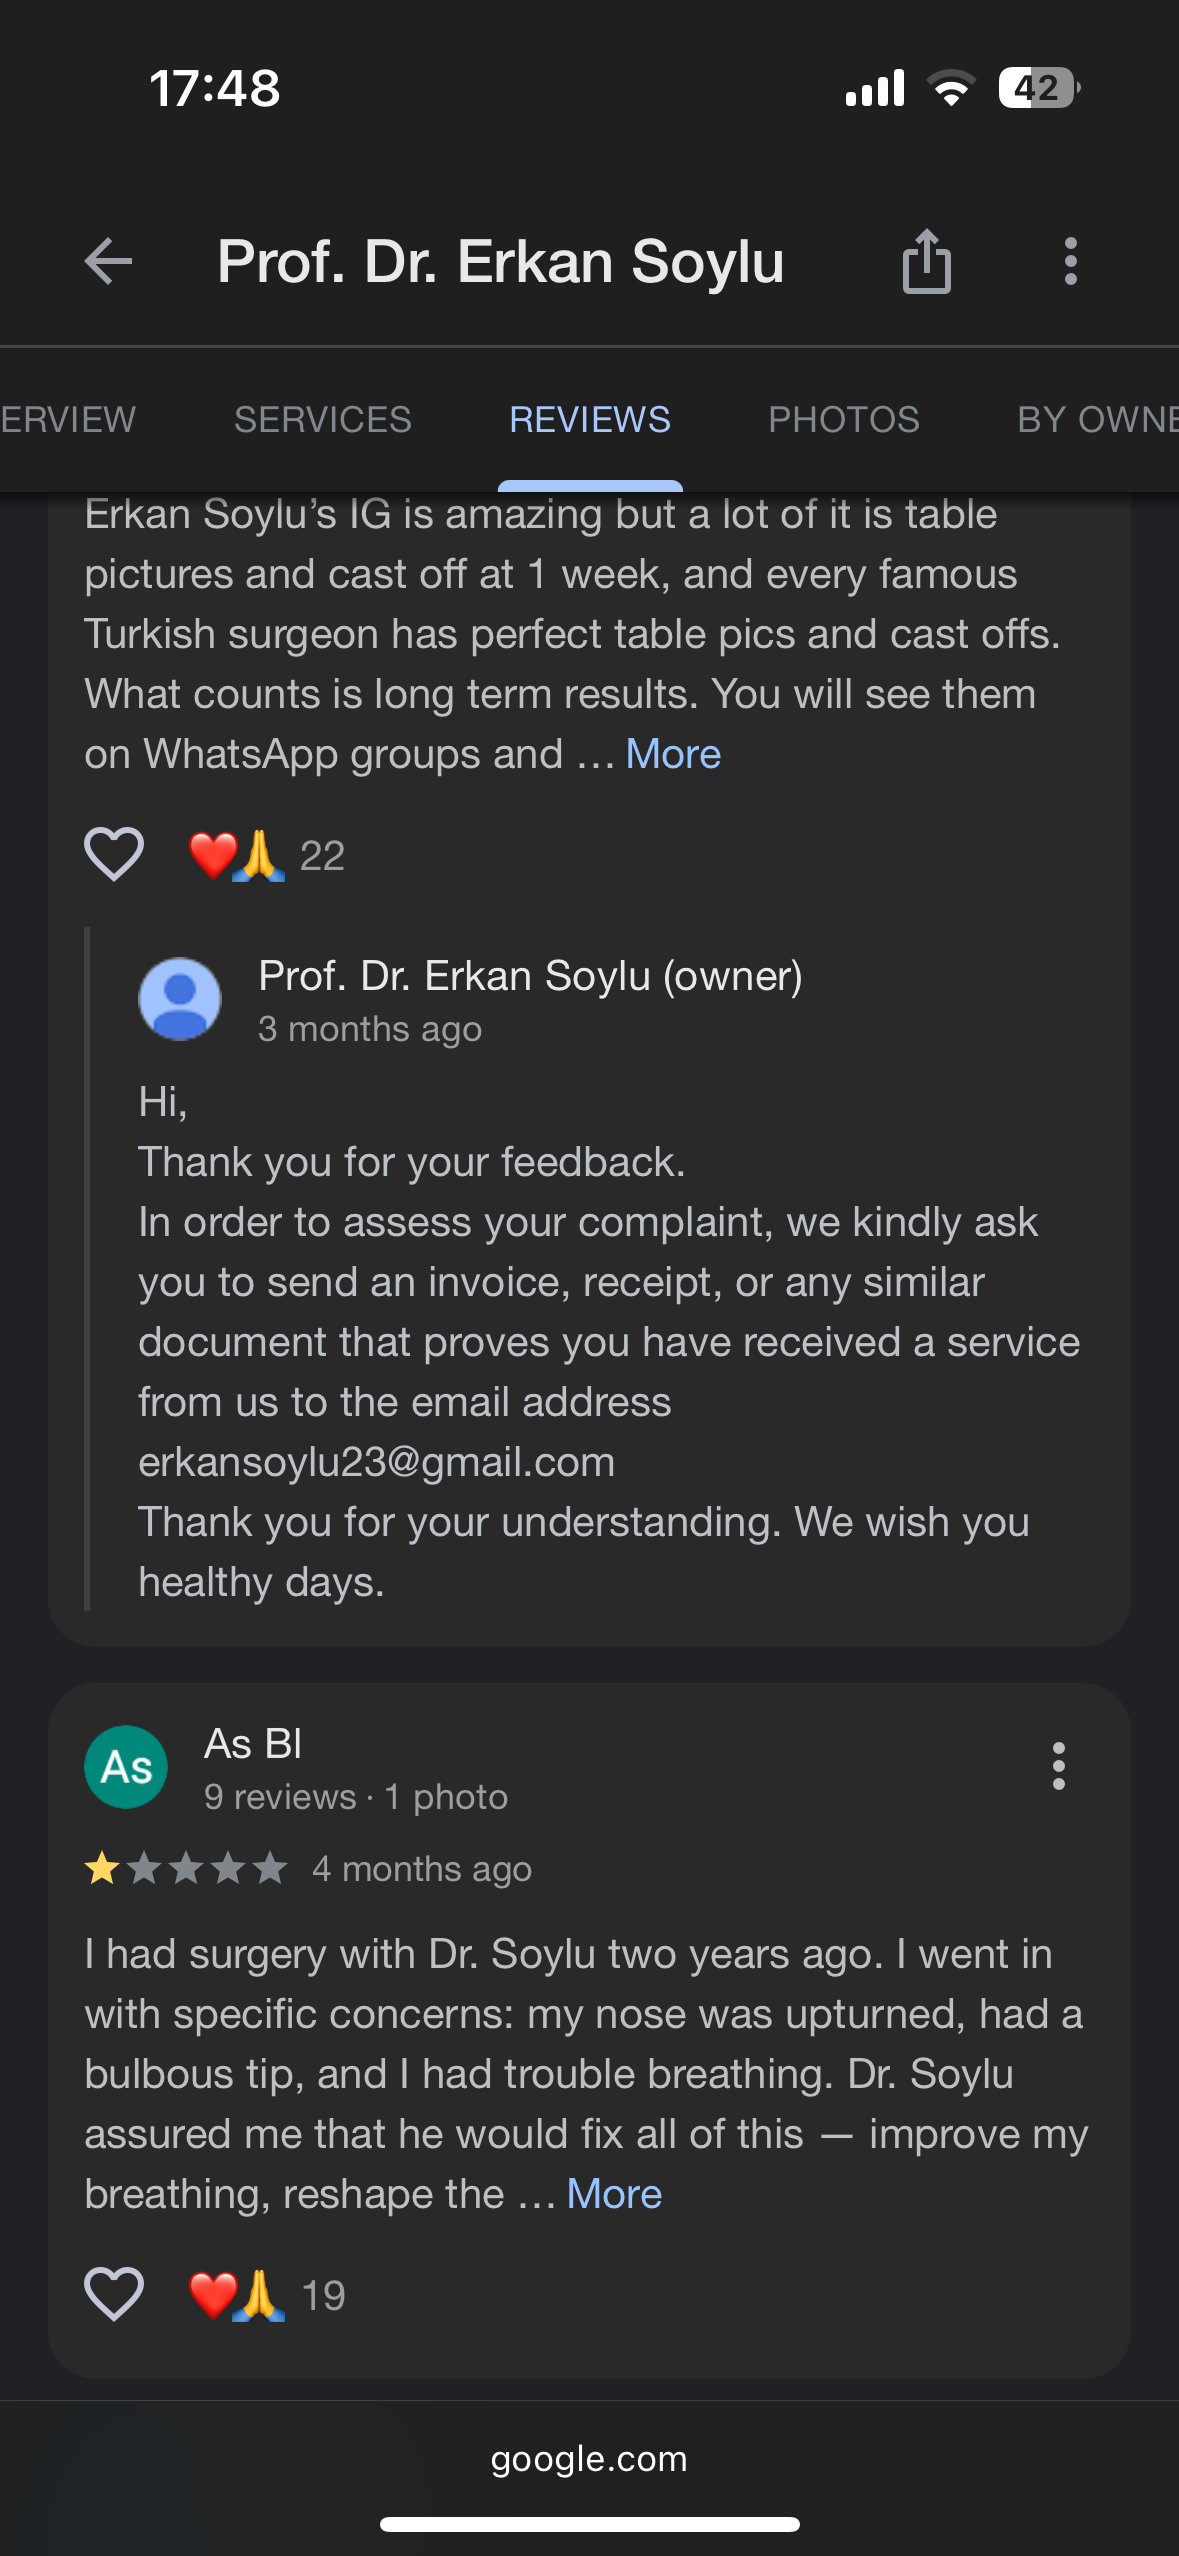Tap the google.com address bar
This screenshot has width=1179, height=2556.
pos(589,2459)
